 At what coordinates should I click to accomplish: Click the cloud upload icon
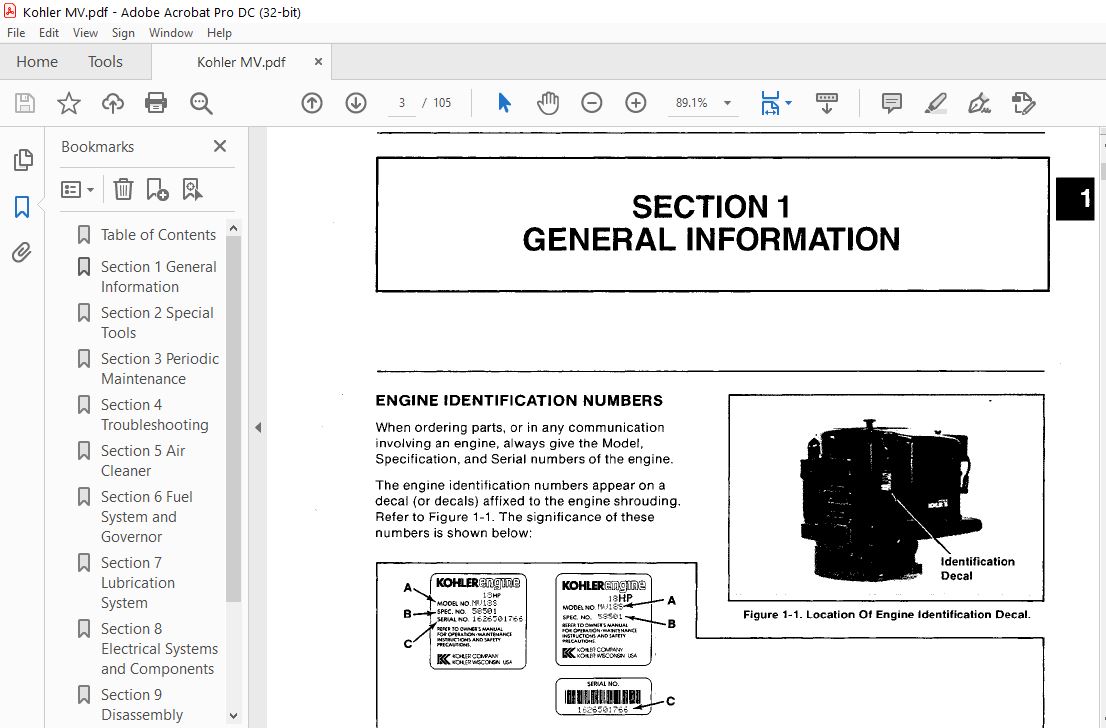[112, 103]
